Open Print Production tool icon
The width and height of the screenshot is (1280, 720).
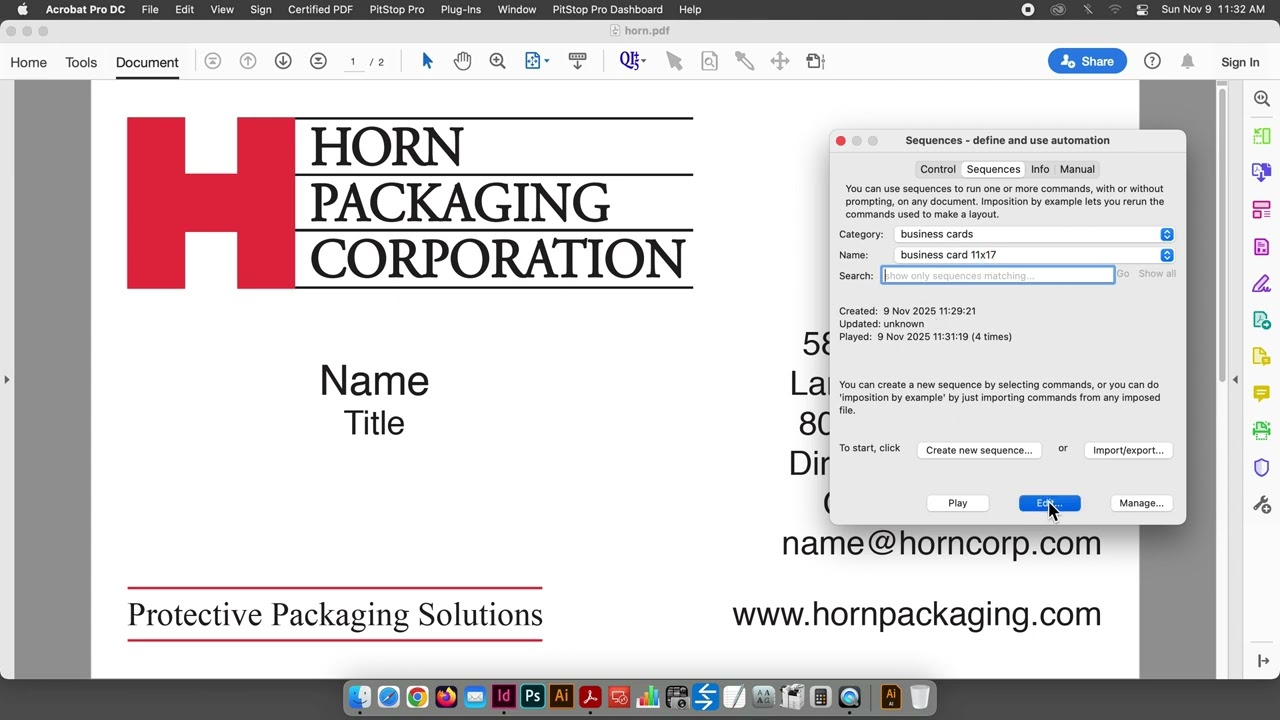coord(1262,431)
